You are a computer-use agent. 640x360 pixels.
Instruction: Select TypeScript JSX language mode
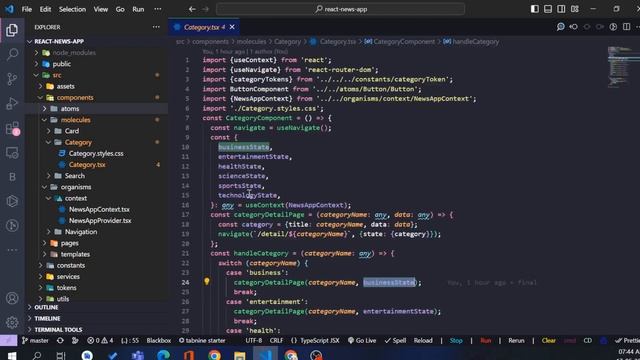point(315,340)
